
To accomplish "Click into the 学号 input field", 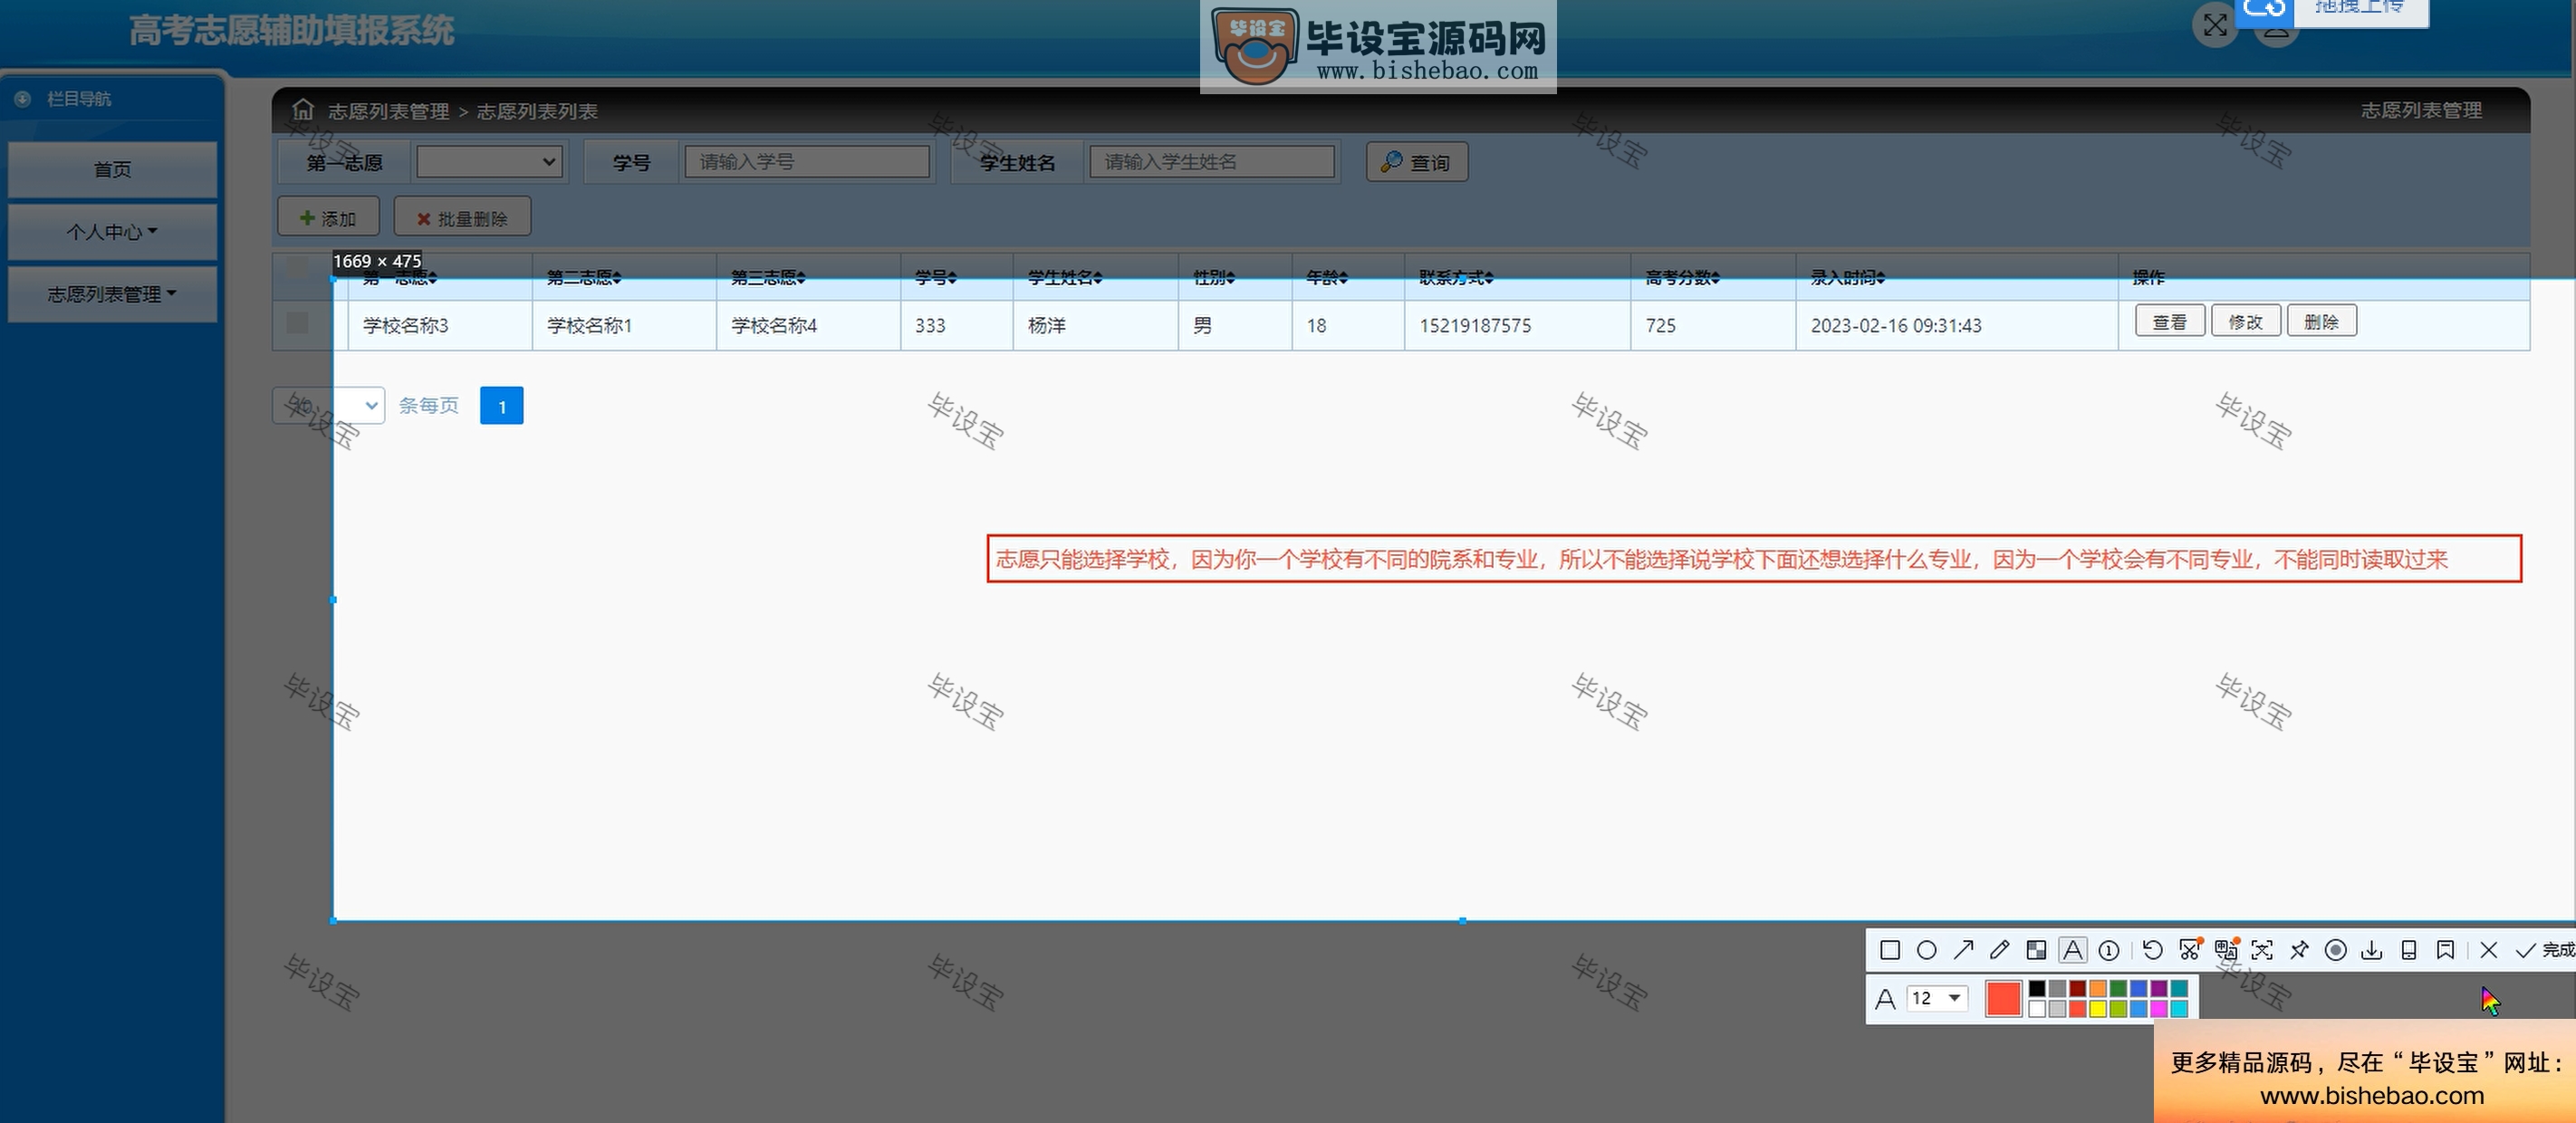I will [x=807, y=162].
